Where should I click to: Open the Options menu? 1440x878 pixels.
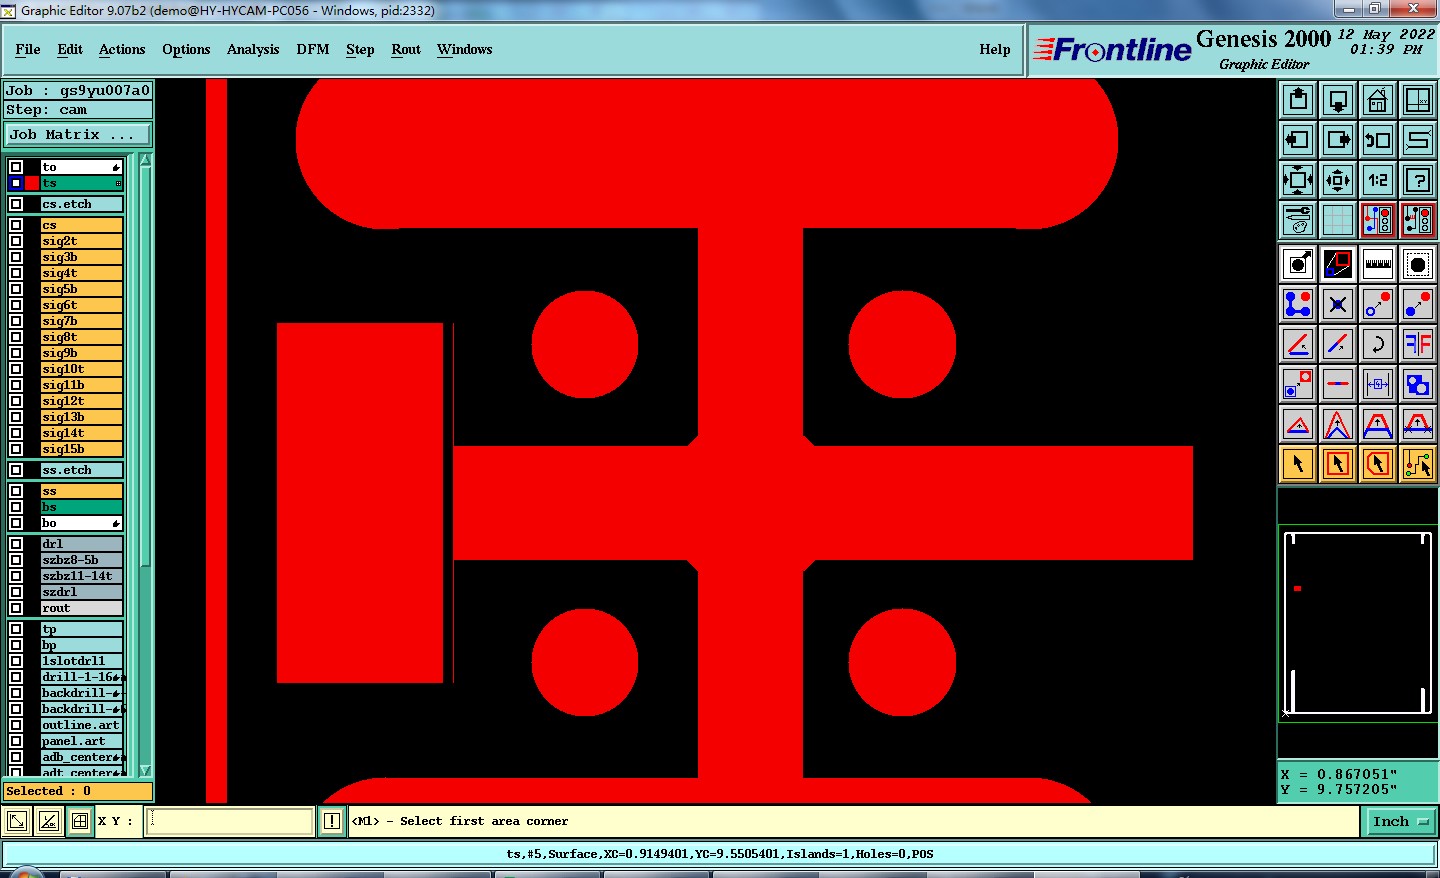coord(186,49)
